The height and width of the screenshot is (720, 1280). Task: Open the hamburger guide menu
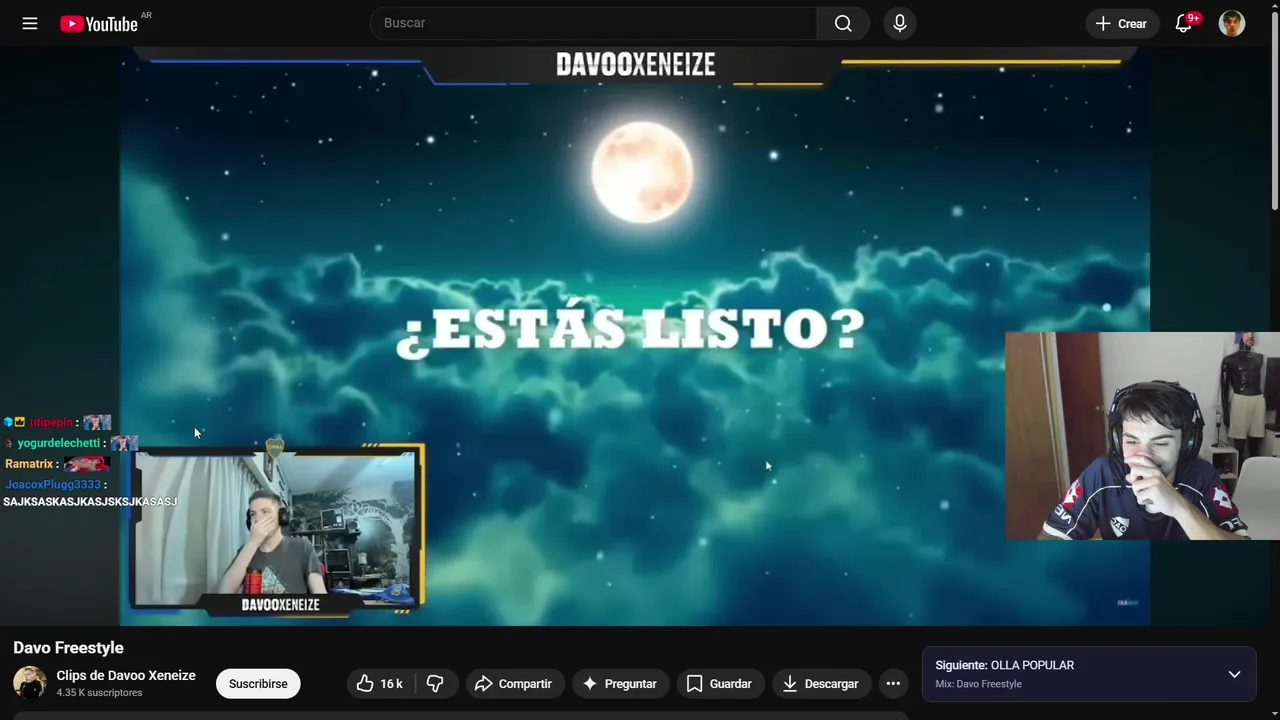click(30, 23)
